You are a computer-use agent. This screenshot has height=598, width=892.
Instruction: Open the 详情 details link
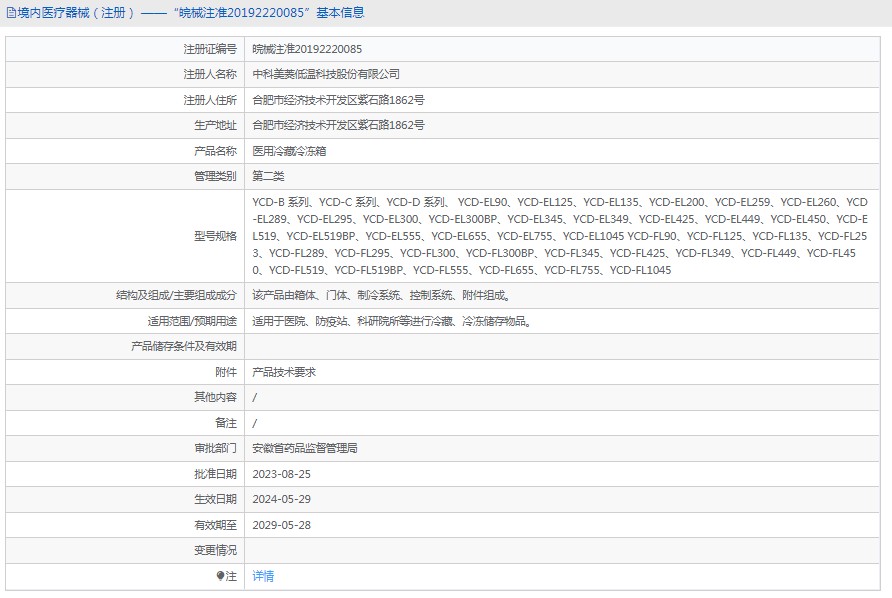point(263,576)
